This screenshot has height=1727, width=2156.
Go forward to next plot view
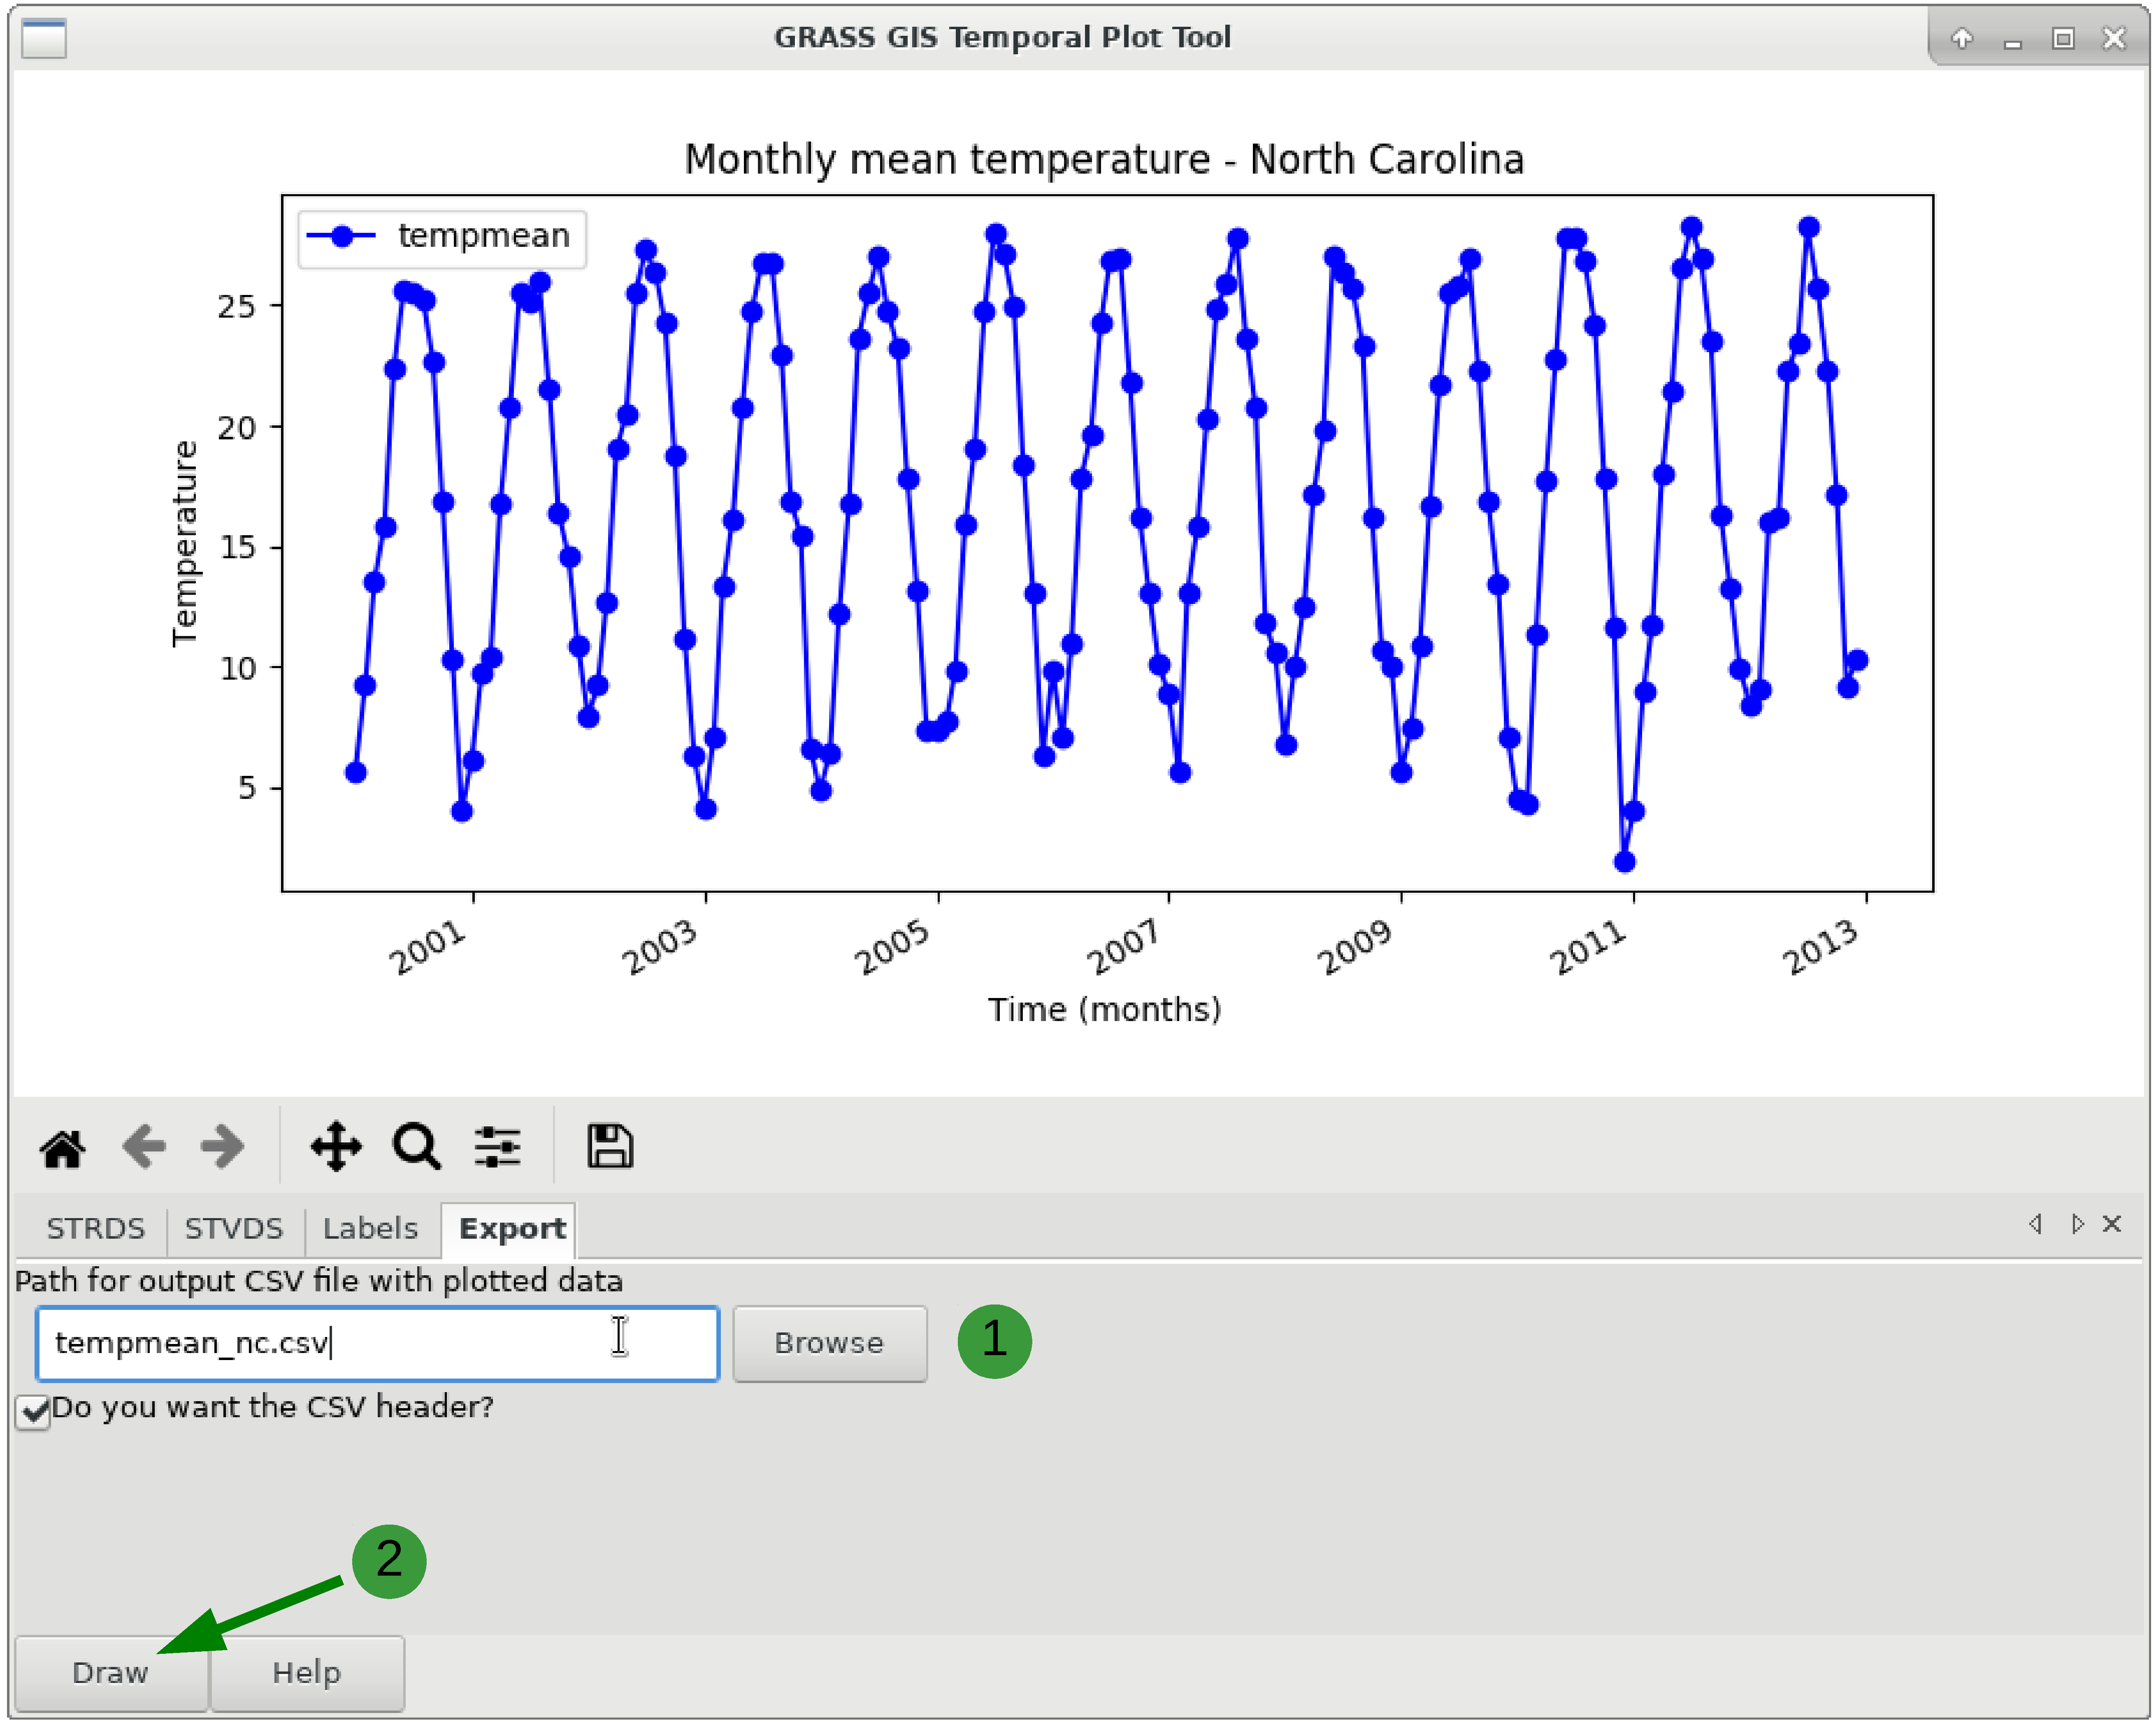(222, 1147)
